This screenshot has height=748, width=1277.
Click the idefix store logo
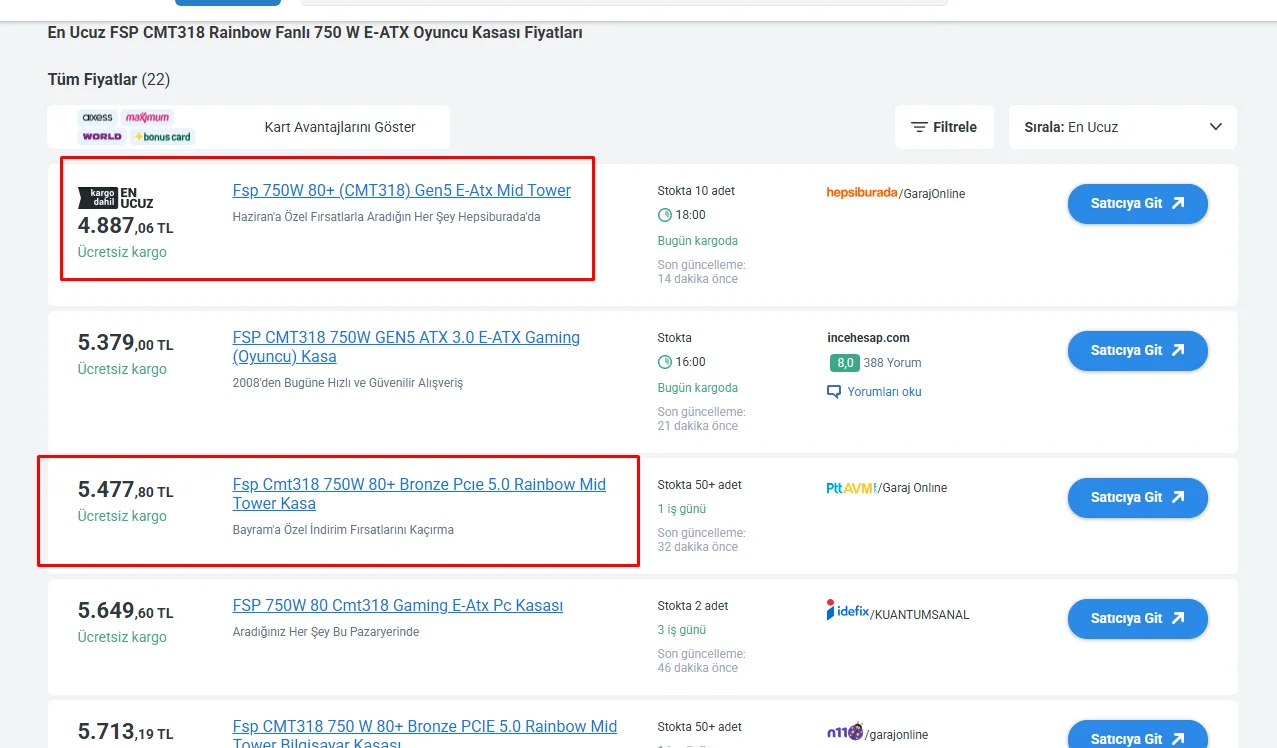coord(847,610)
